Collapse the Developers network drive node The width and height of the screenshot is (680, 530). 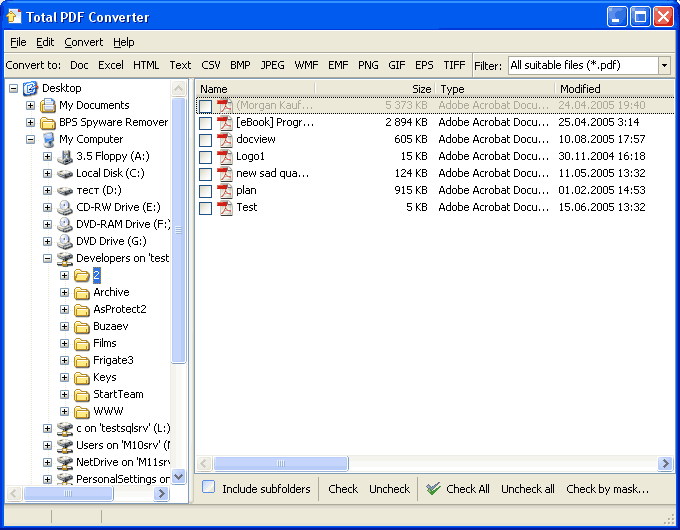coord(48,259)
